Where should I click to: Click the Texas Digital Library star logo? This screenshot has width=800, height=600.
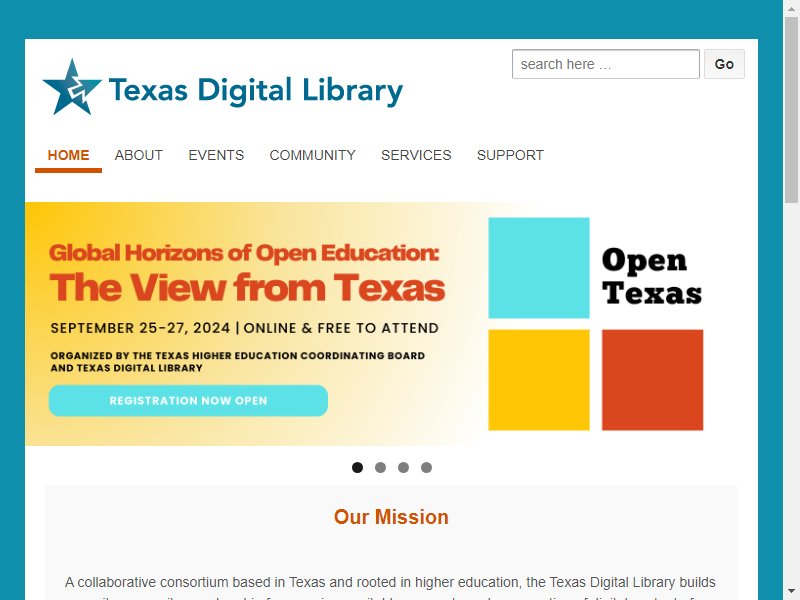click(72, 87)
